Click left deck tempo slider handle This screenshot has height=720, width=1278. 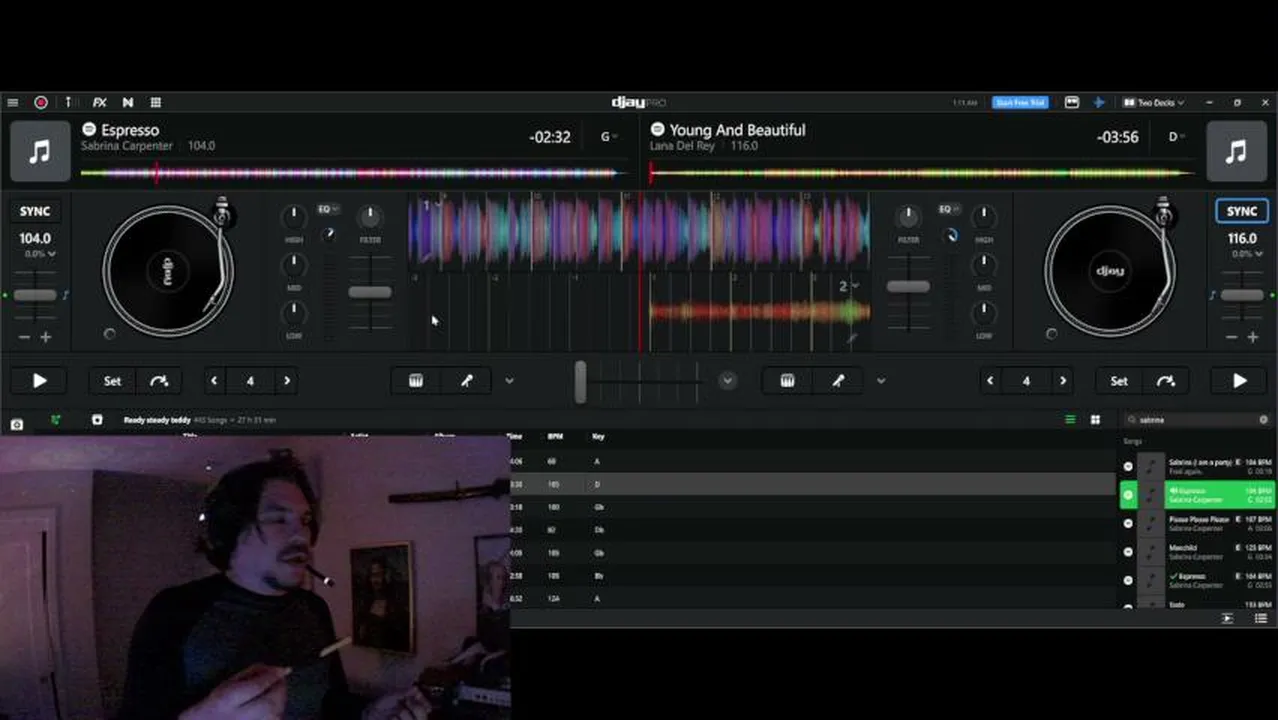(x=35, y=295)
